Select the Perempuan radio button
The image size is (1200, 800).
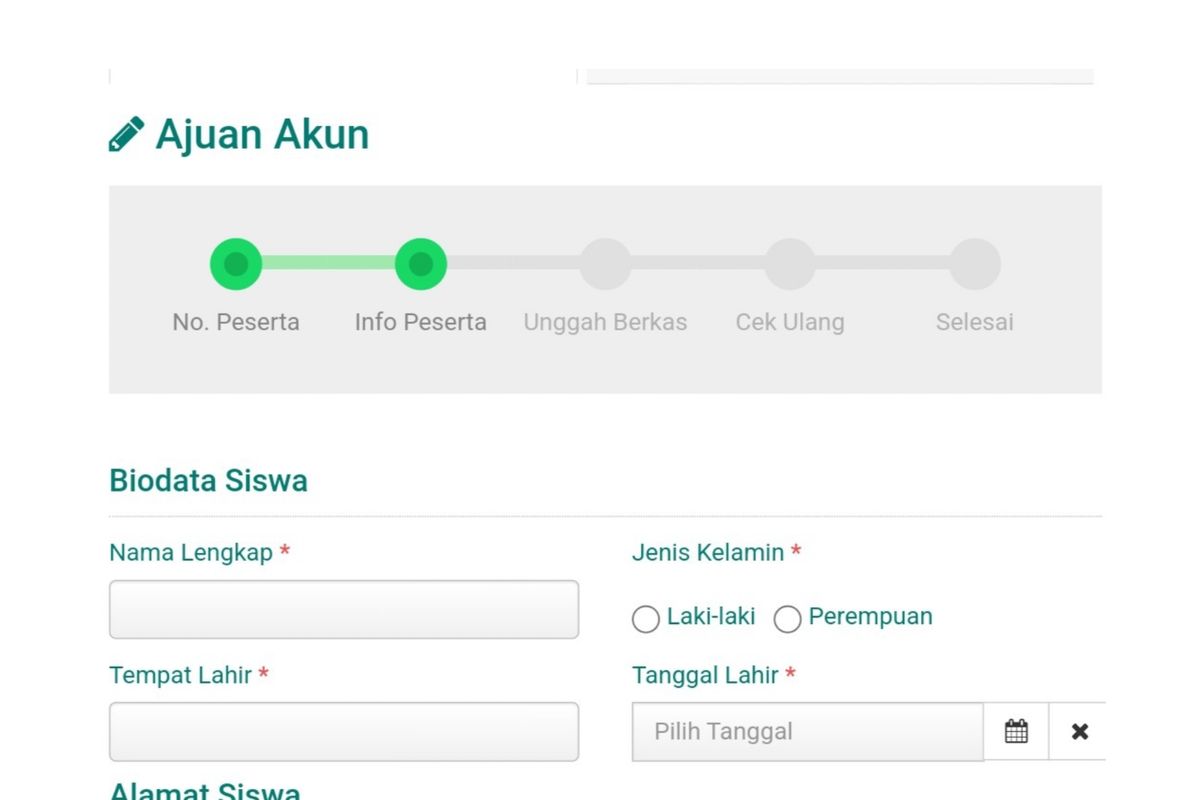788,620
